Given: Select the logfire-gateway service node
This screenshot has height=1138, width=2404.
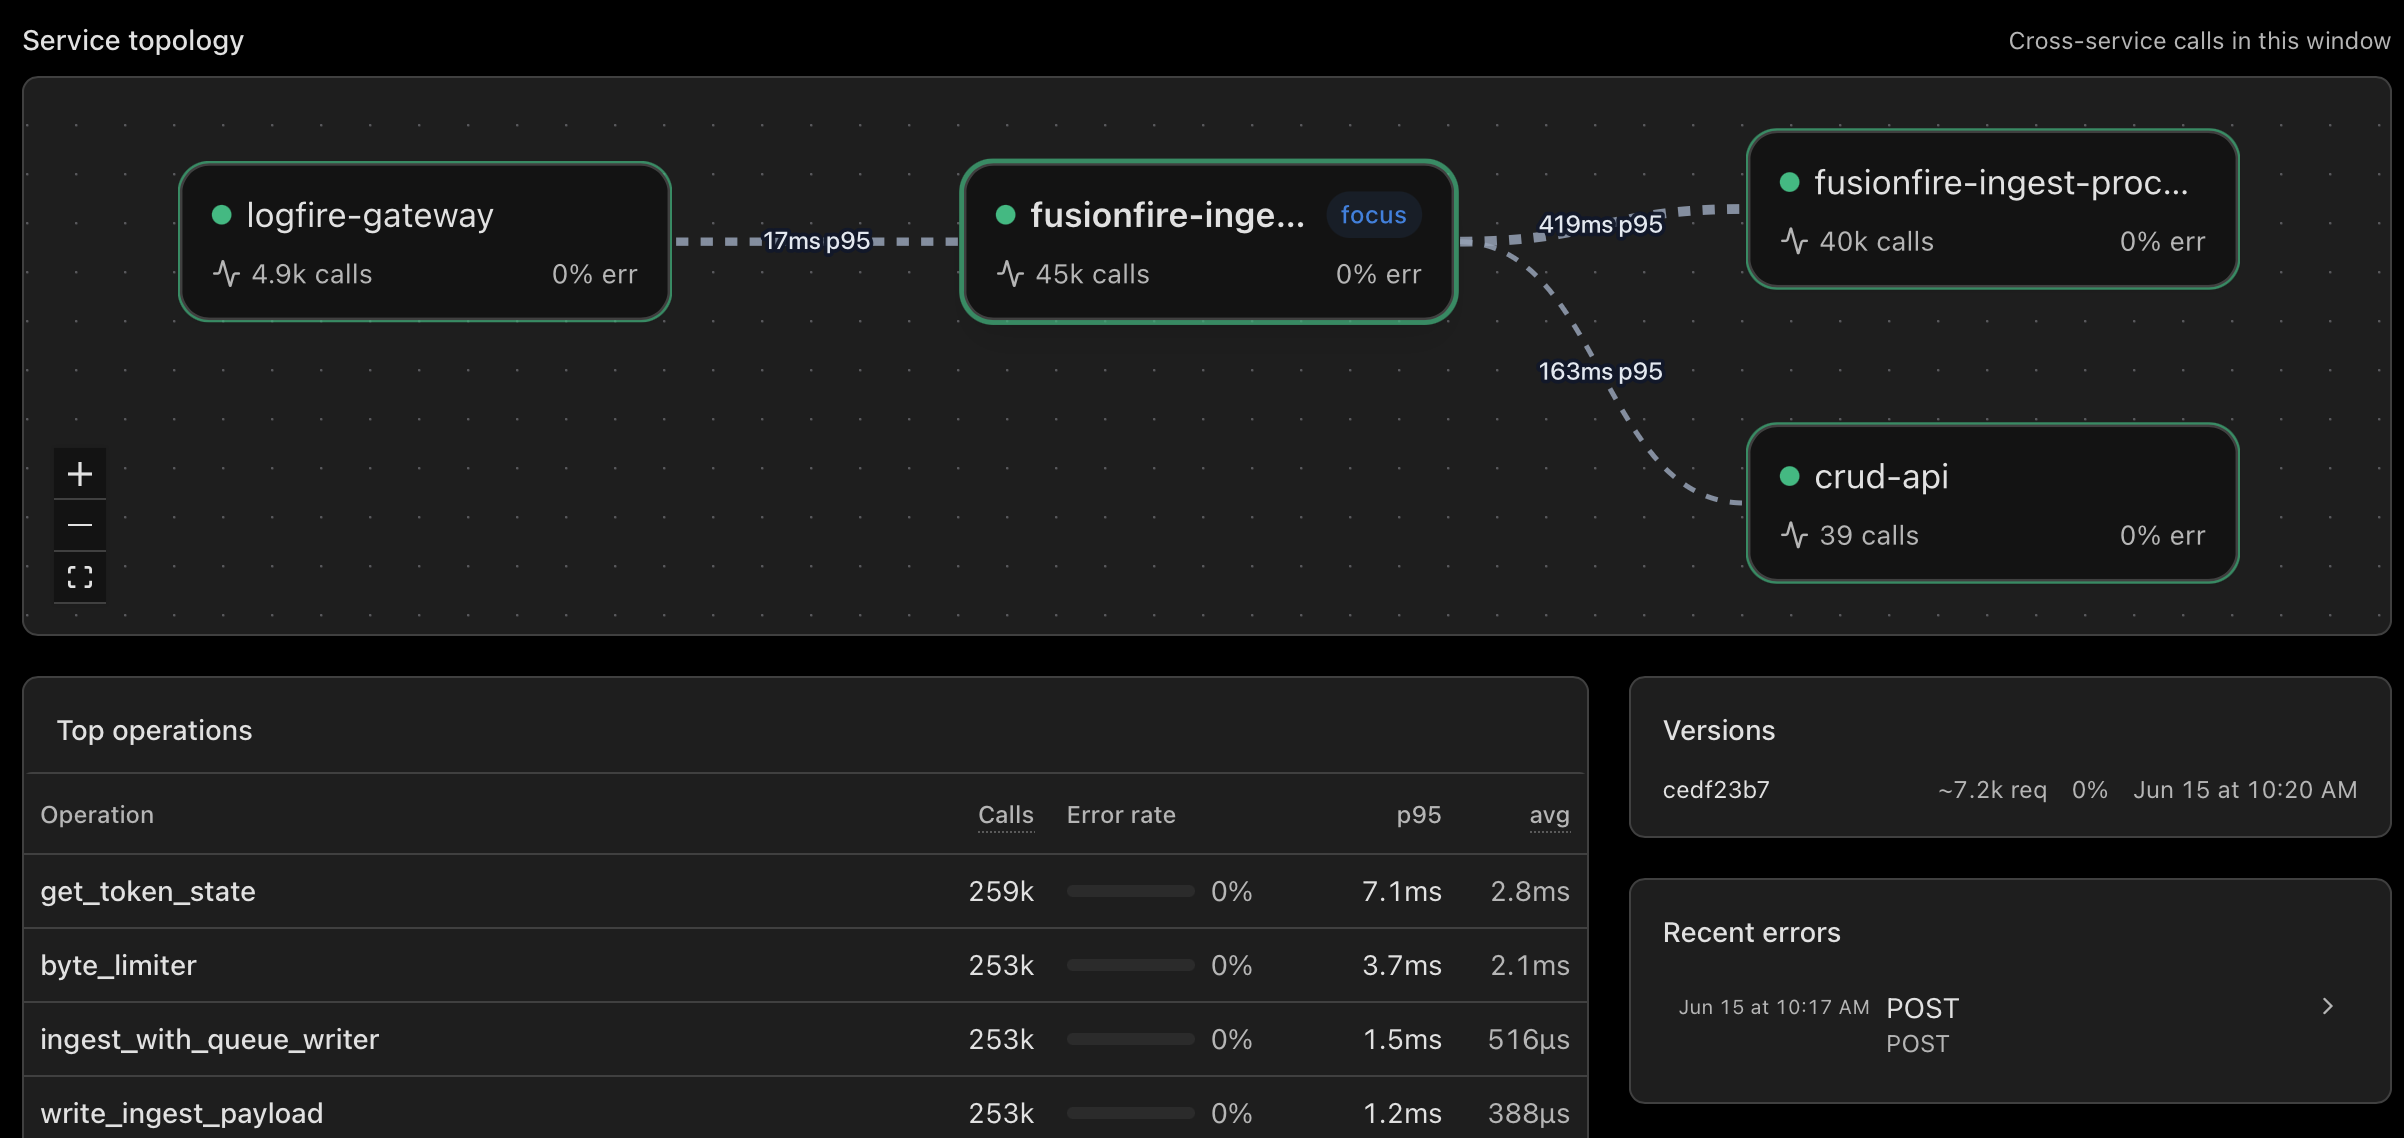Looking at the screenshot, I should click(x=425, y=242).
